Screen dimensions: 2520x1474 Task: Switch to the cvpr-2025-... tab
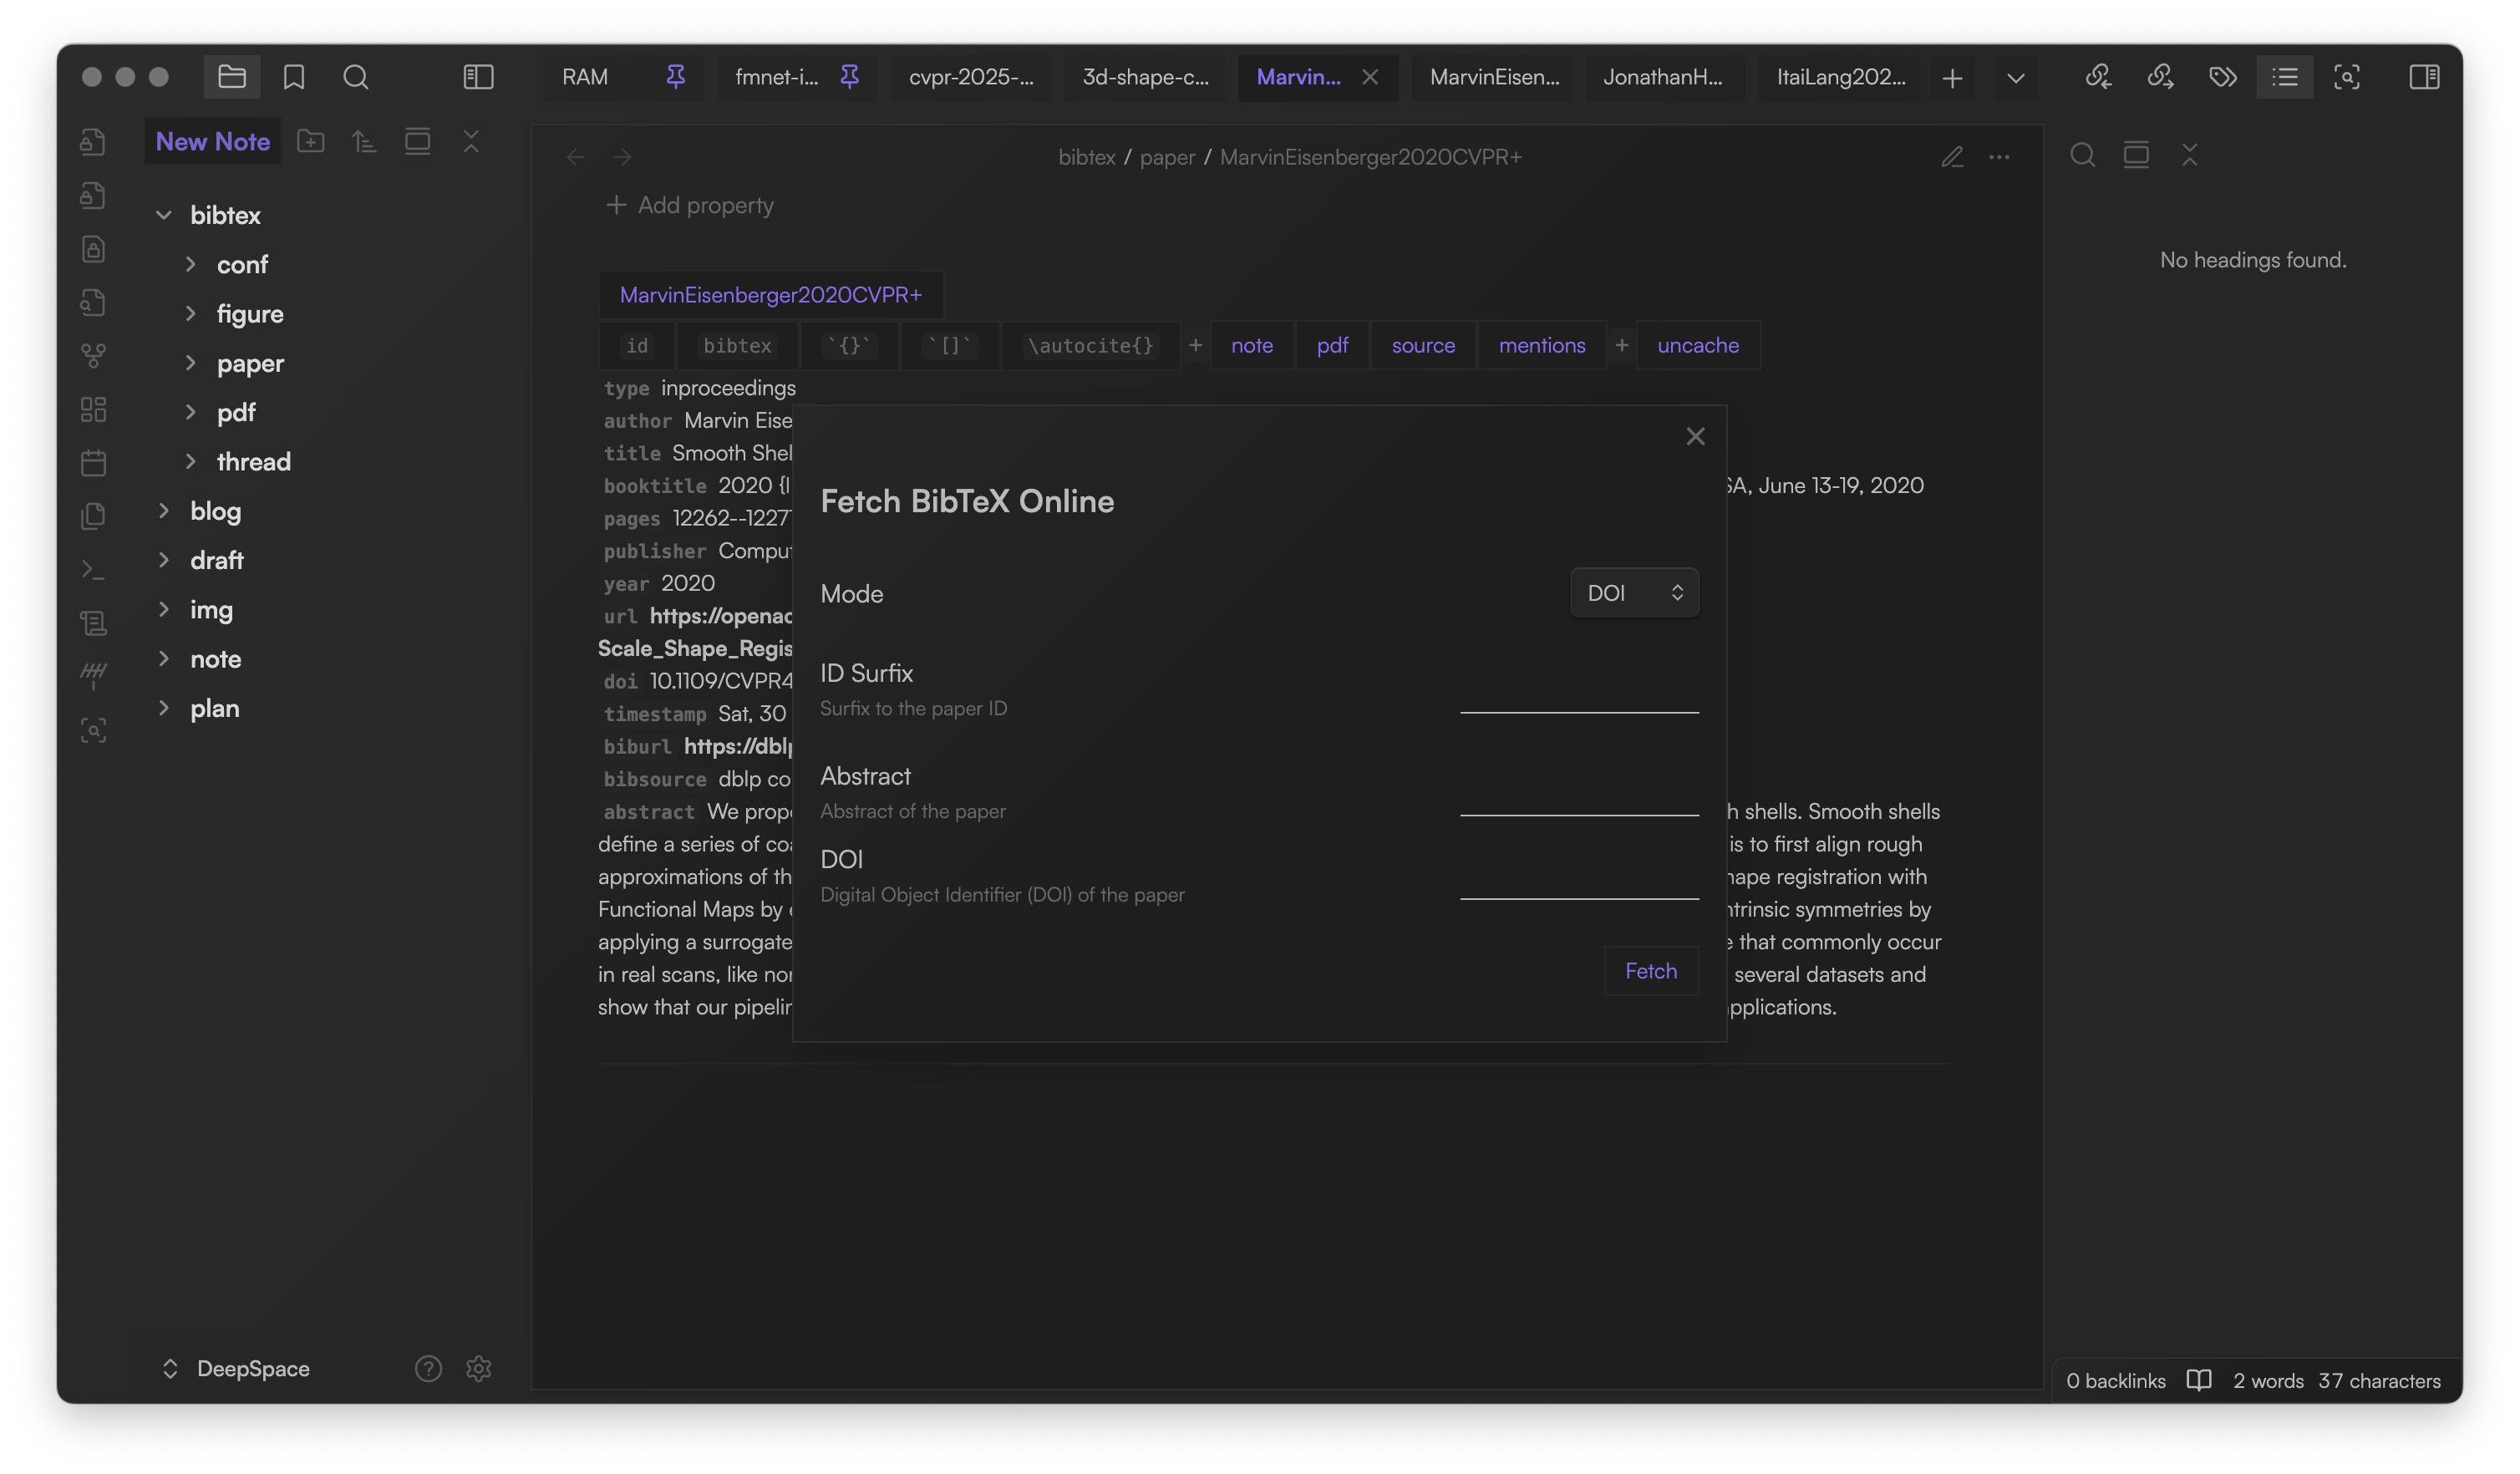click(970, 77)
